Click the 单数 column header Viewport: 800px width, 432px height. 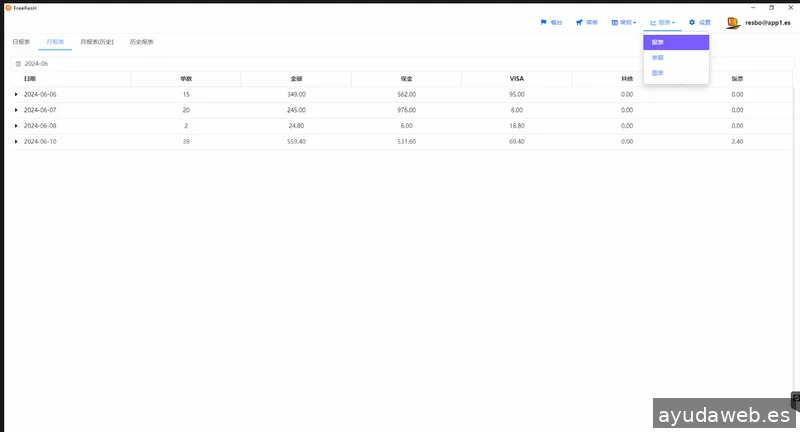click(x=186, y=79)
